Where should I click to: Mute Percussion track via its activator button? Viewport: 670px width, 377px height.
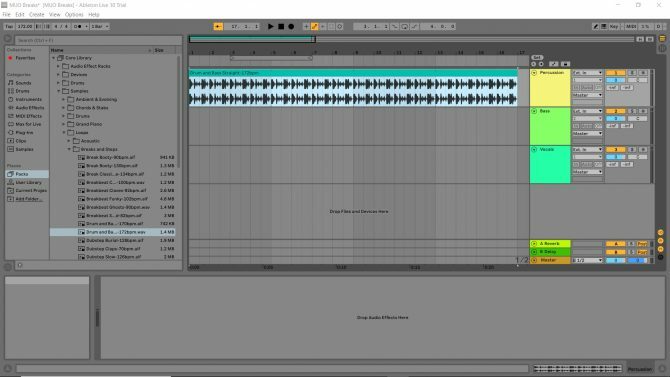point(616,73)
